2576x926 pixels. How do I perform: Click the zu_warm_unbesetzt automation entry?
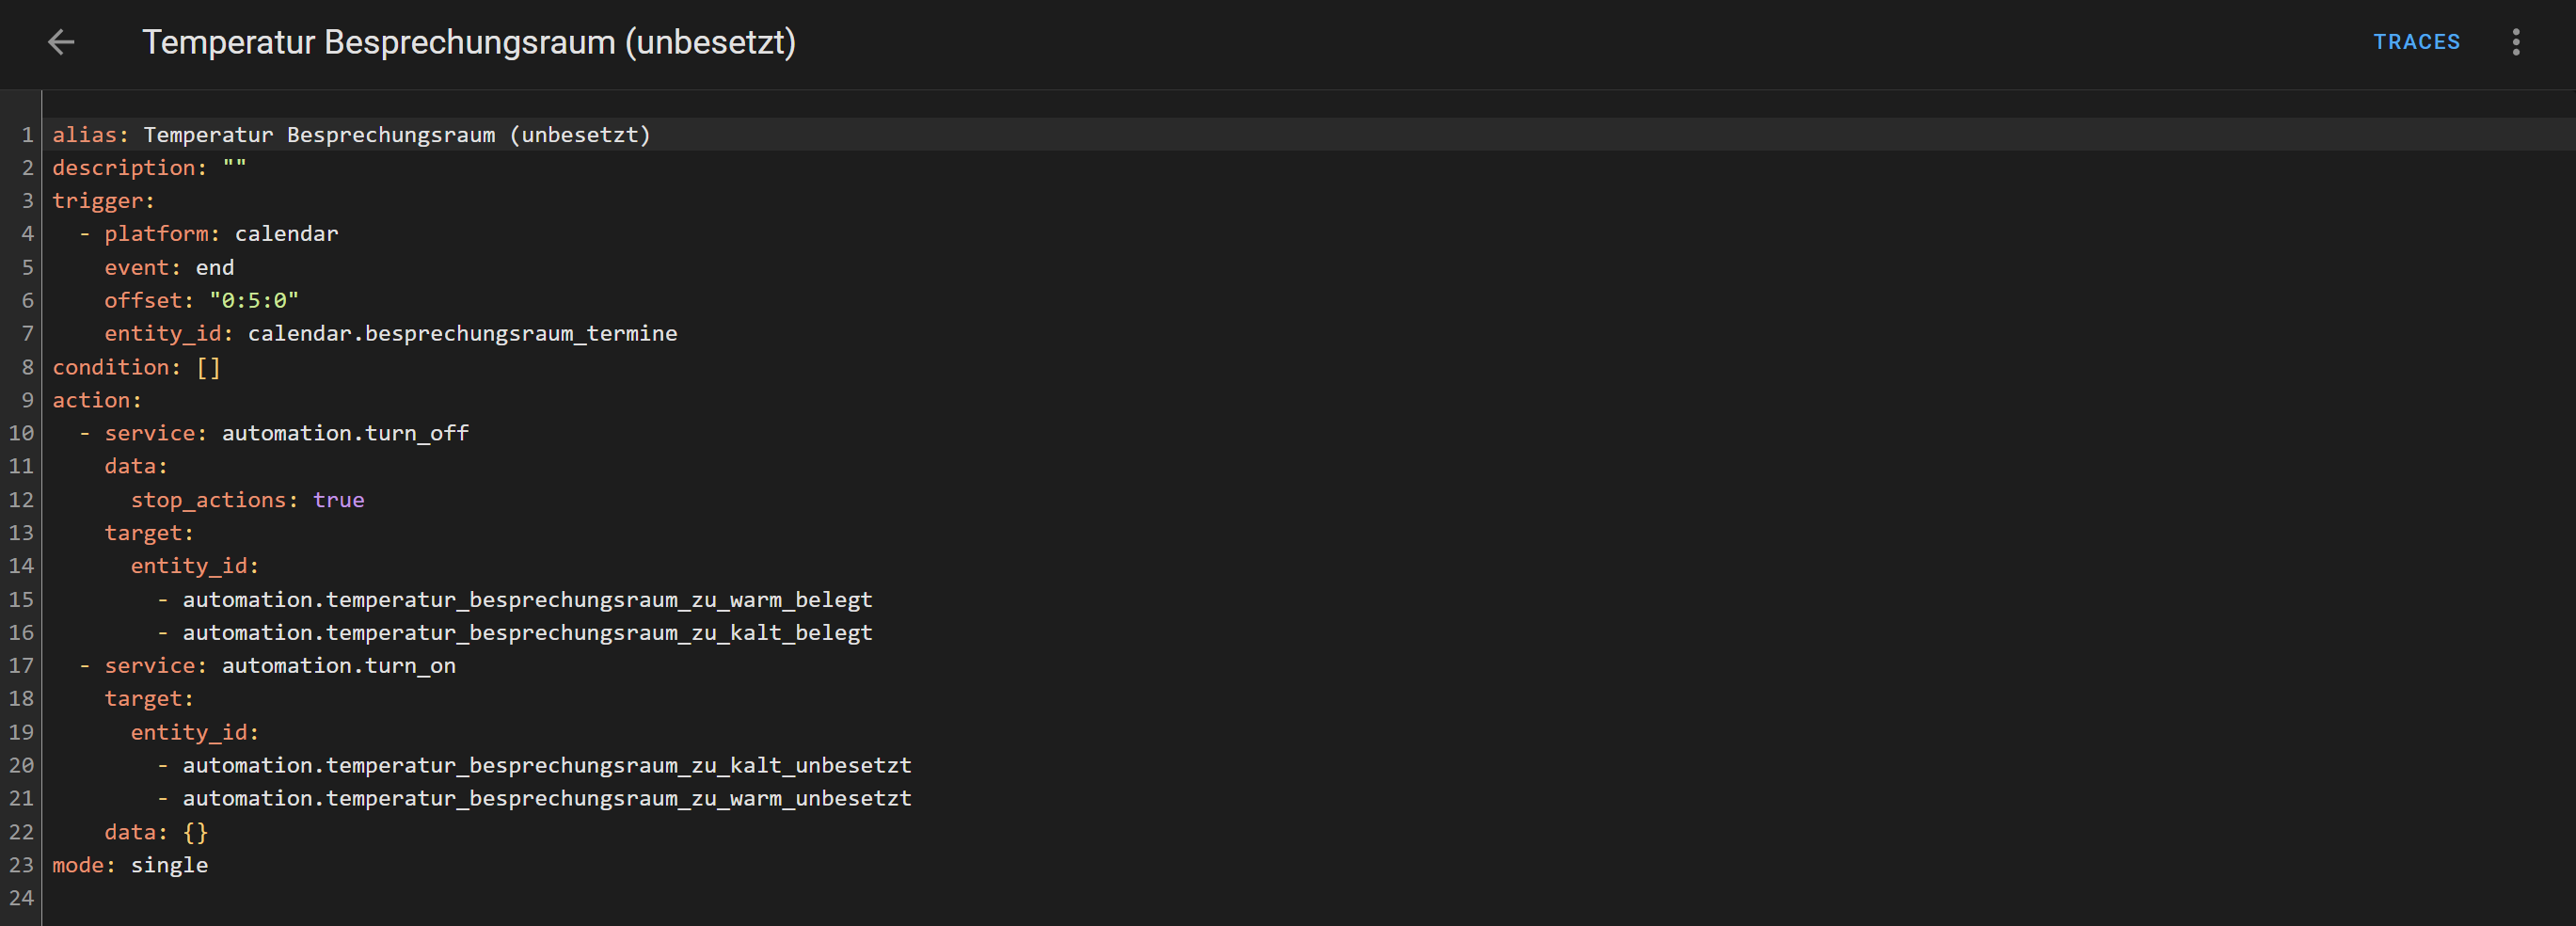546,799
